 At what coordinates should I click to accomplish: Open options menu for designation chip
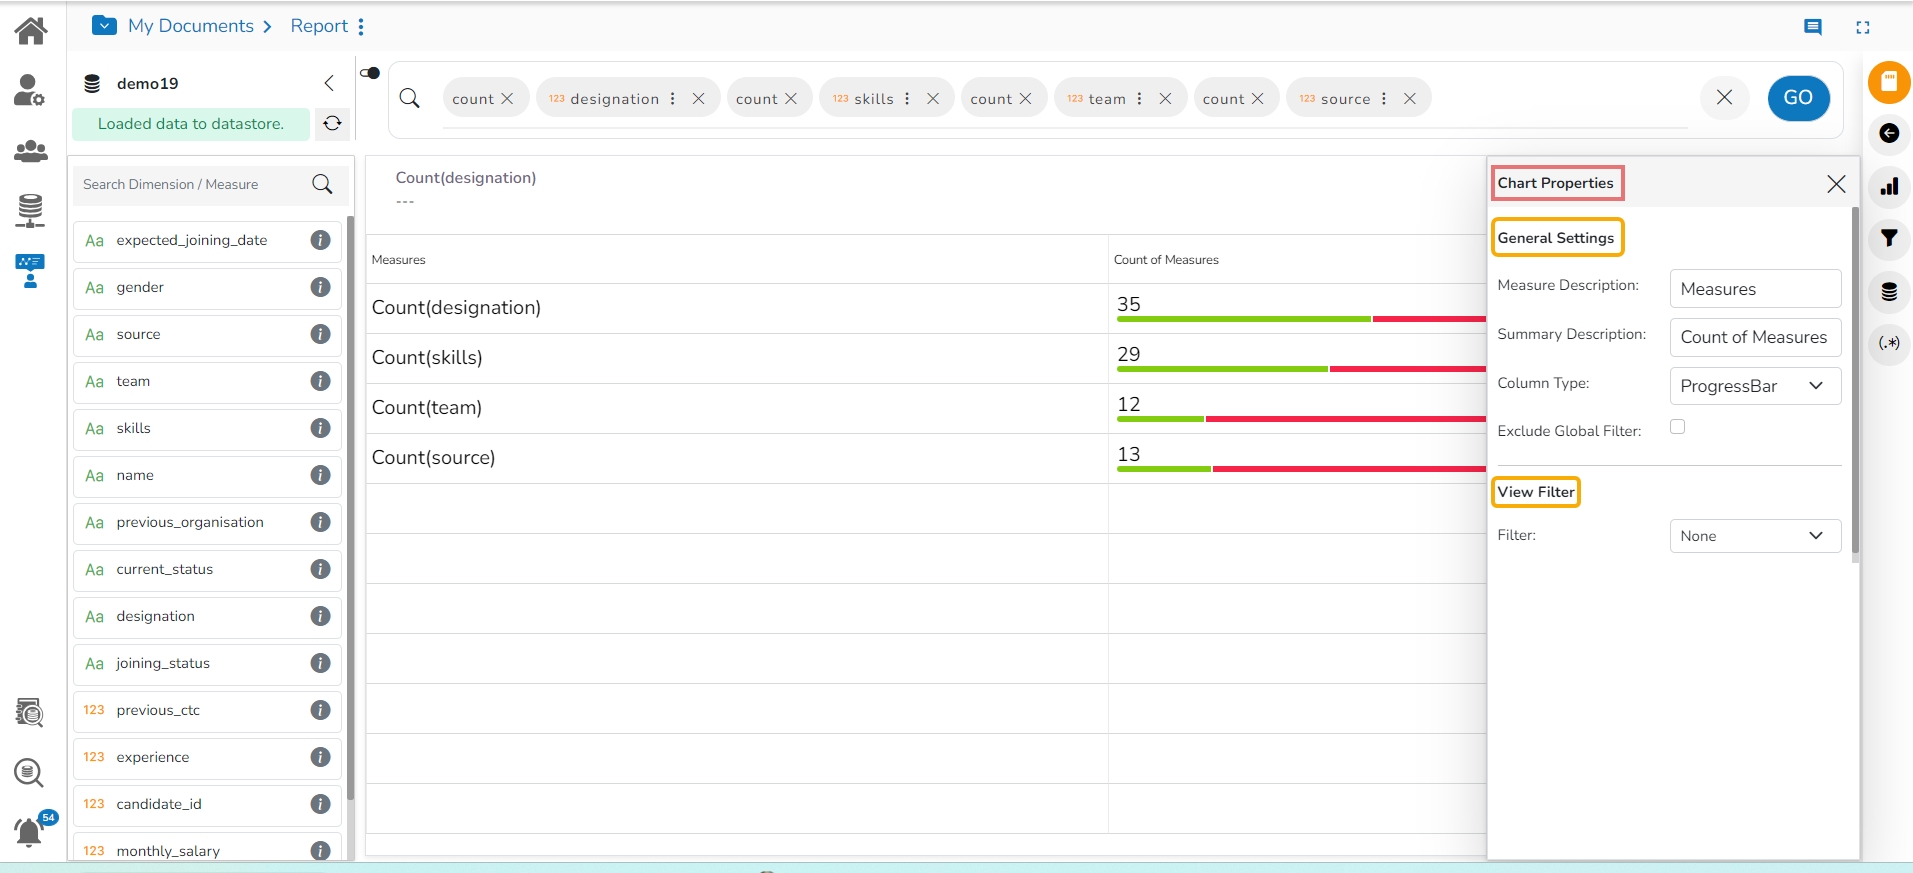click(x=673, y=99)
